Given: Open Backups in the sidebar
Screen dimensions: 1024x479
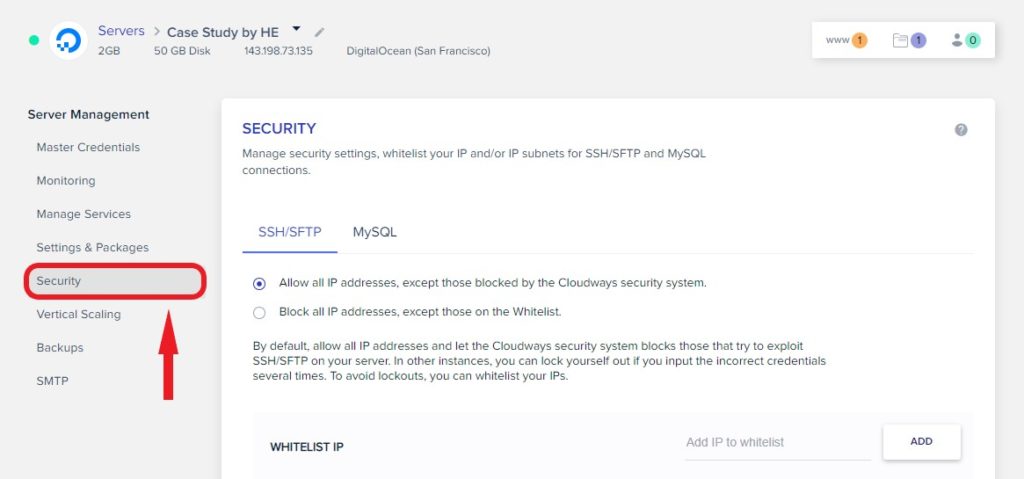Looking at the screenshot, I should tap(60, 348).
